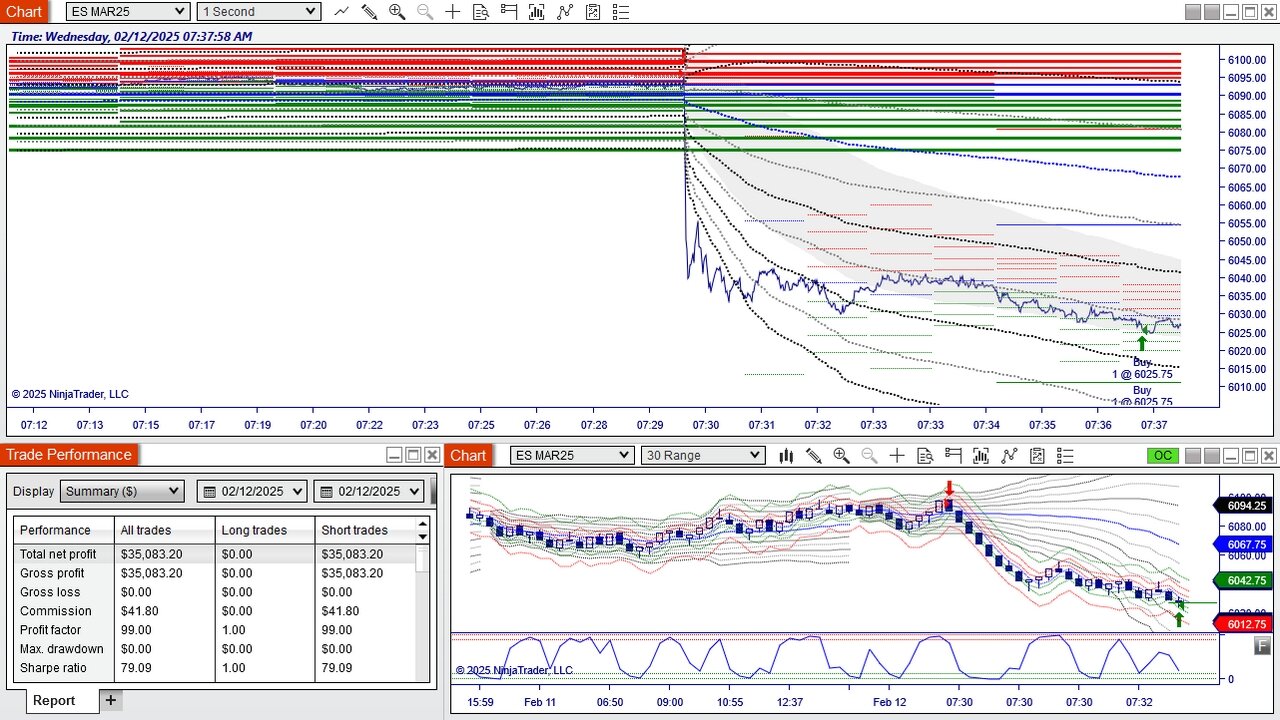Viewport: 1280px width, 720px height.
Task: Show data box in bottom chart
Action: pyautogui.click(x=925, y=456)
